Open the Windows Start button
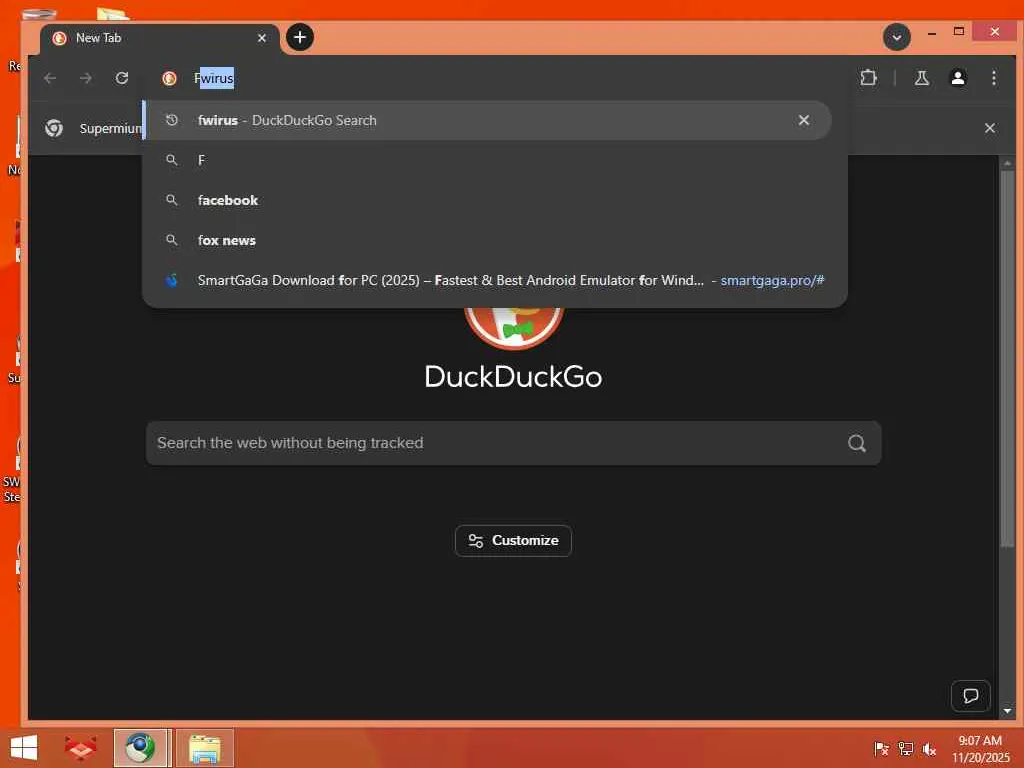The image size is (1024, 768). 24,748
